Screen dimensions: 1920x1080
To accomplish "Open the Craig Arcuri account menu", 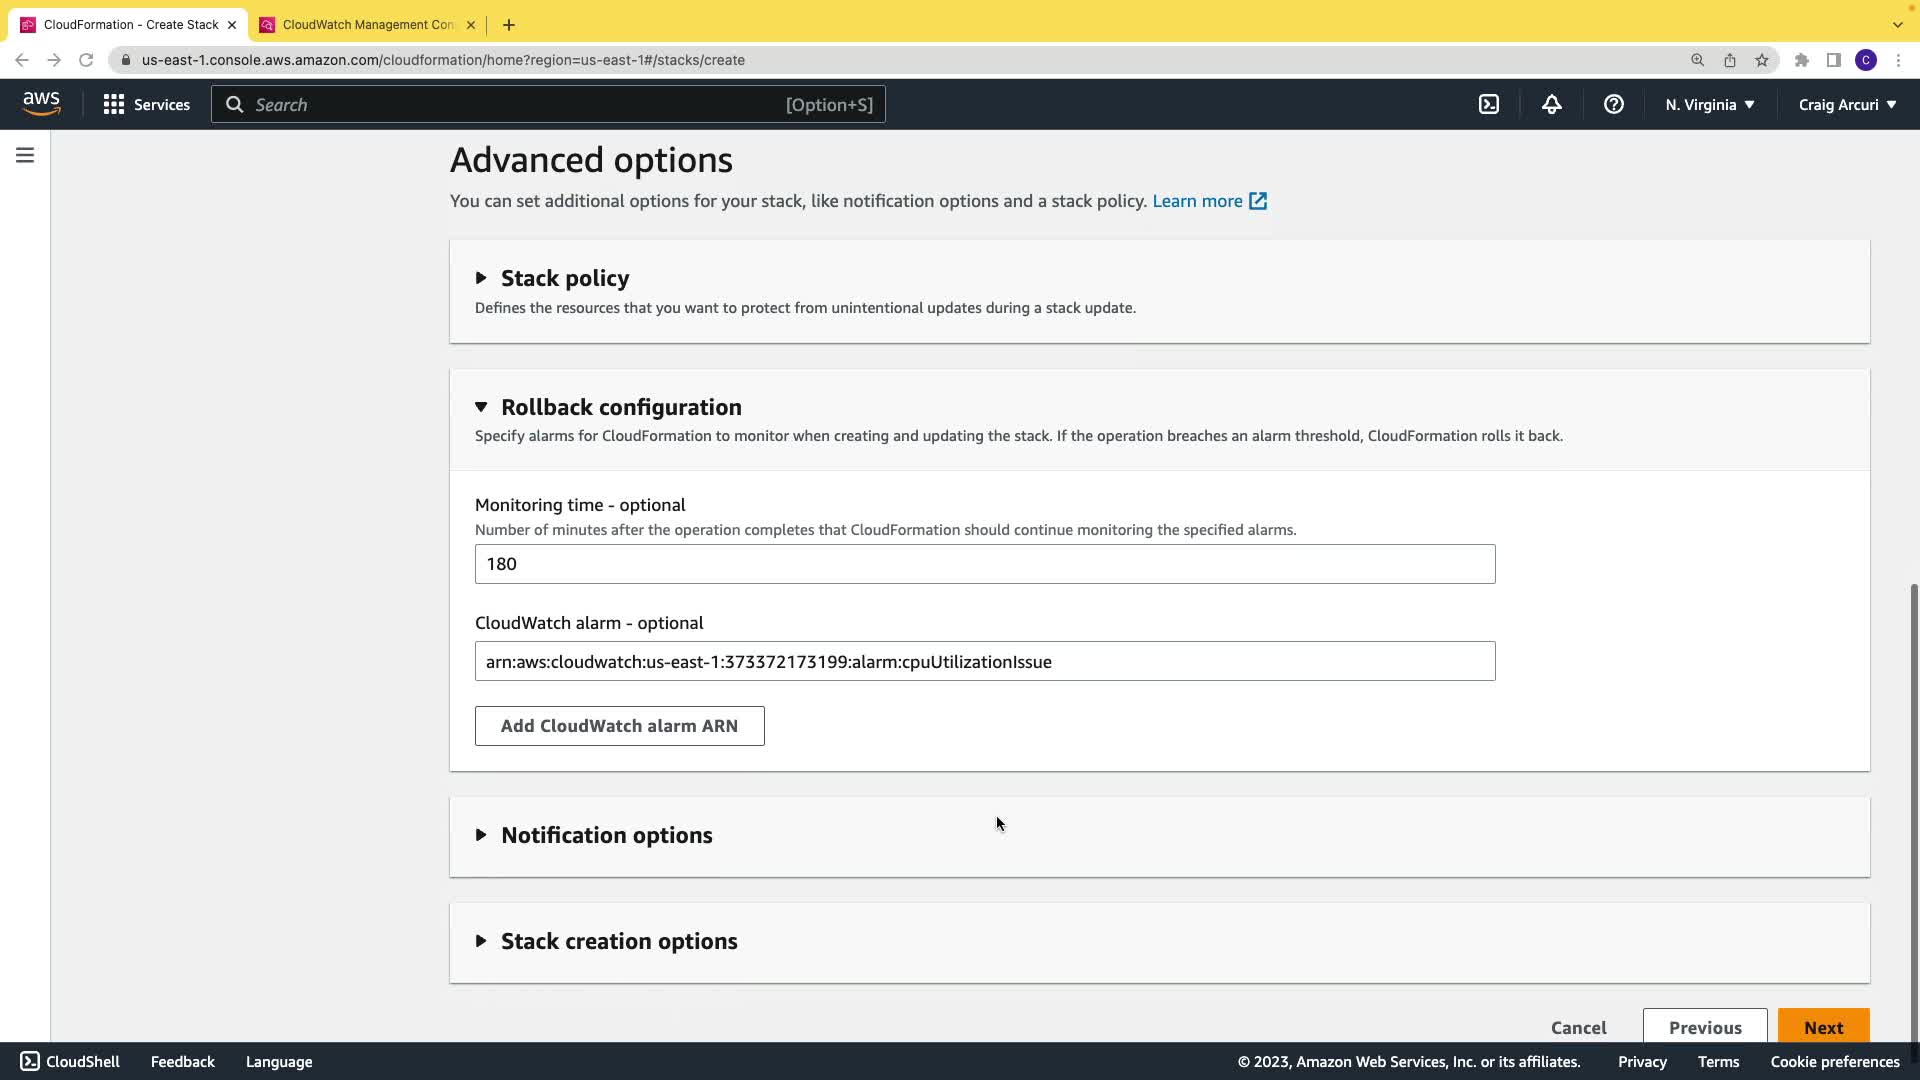I will tap(1846, 104).
